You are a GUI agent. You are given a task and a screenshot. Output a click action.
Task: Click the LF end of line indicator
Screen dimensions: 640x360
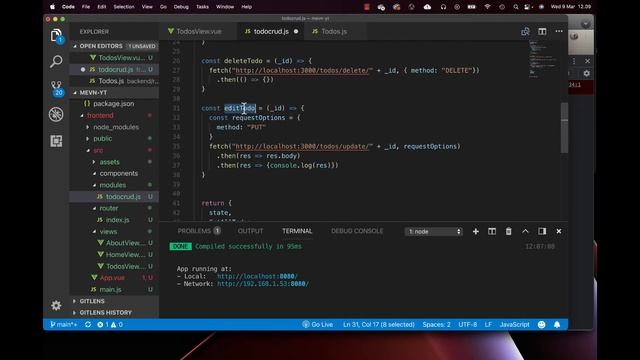coord(488,324)
